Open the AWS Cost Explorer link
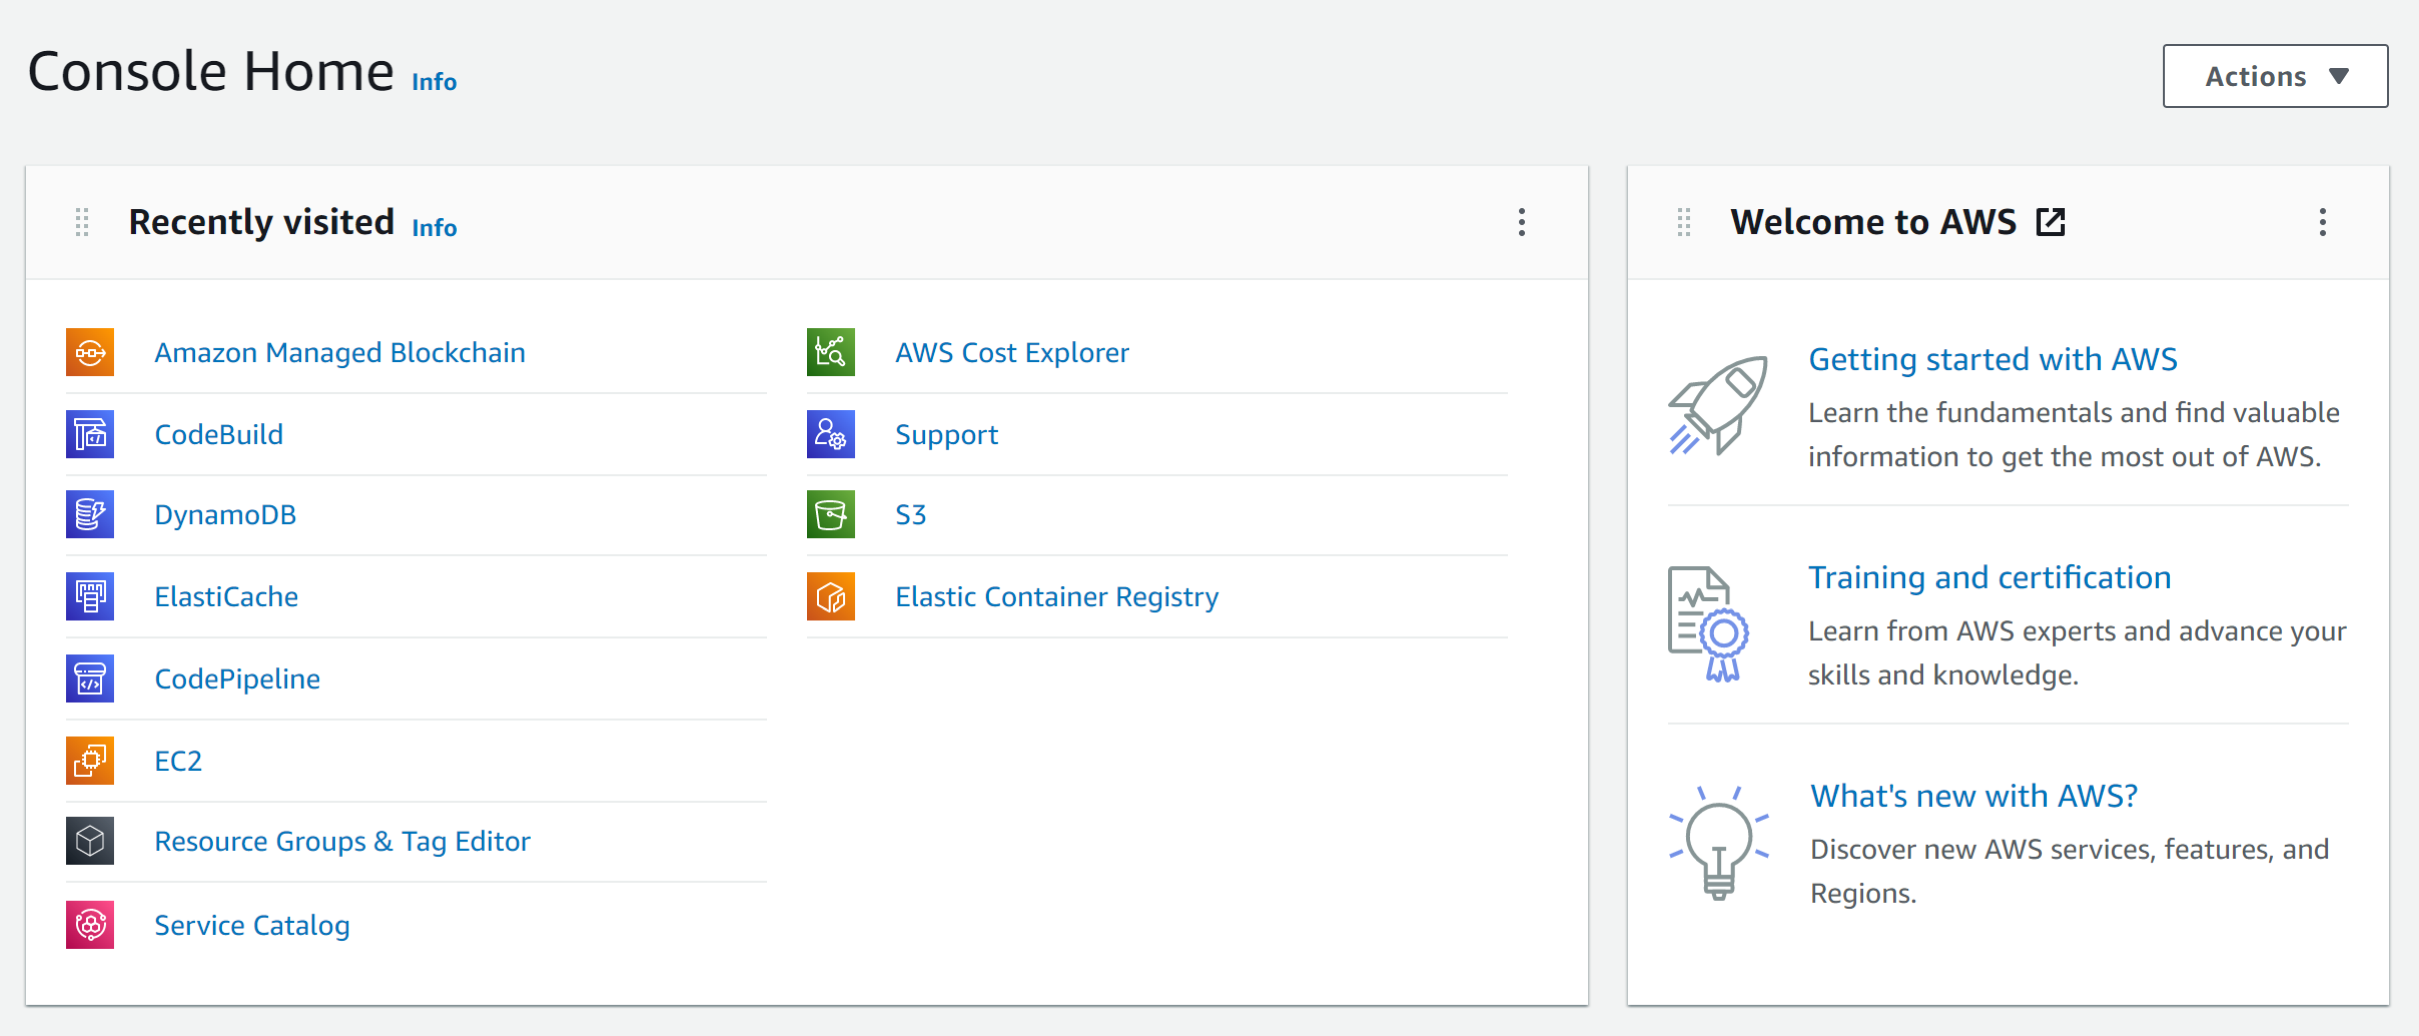 coord(1012,353)
